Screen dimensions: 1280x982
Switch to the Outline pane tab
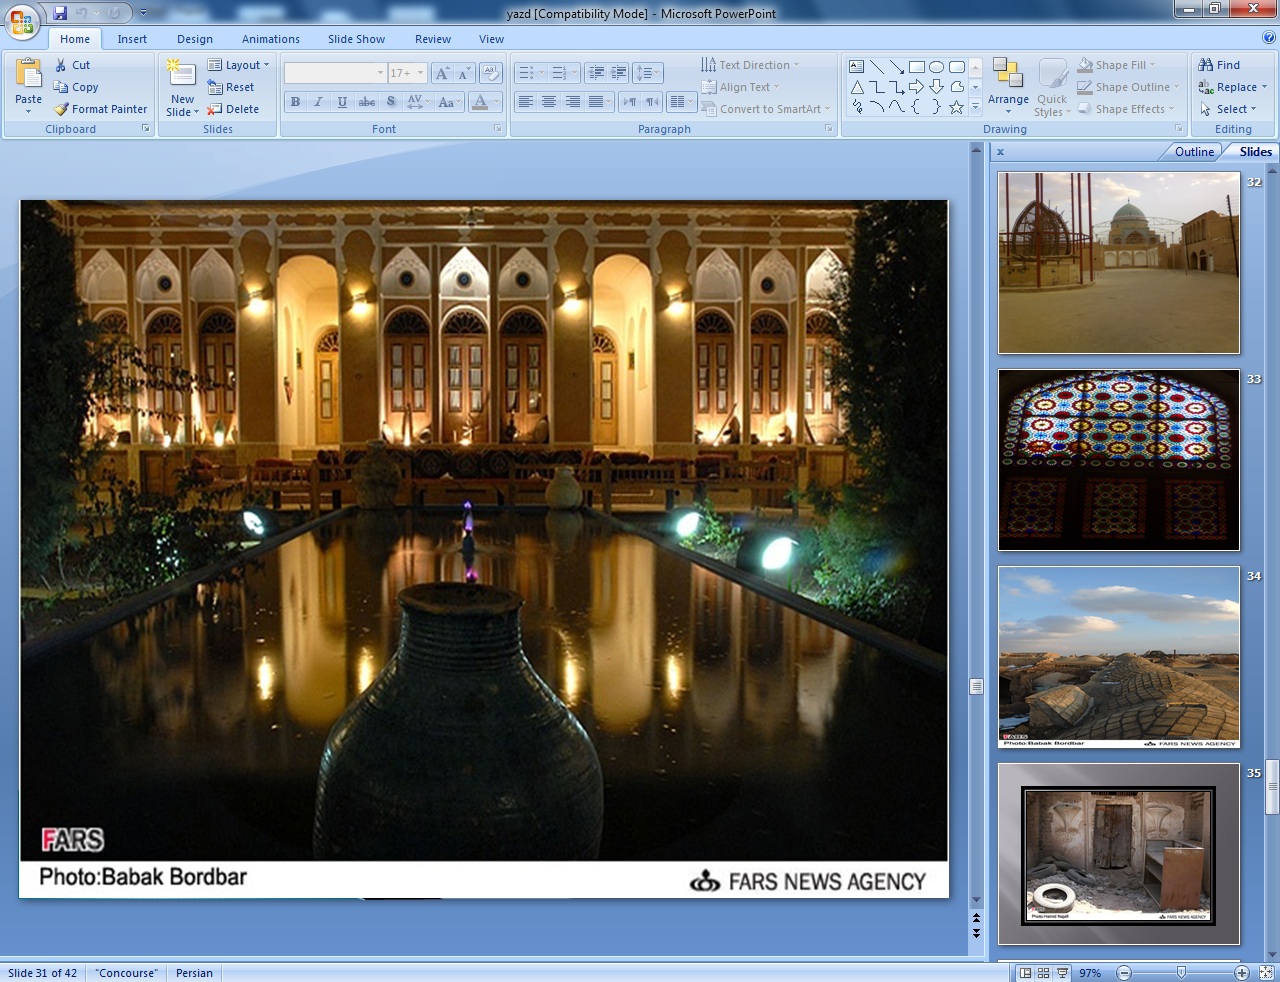tap(1194, 152)
